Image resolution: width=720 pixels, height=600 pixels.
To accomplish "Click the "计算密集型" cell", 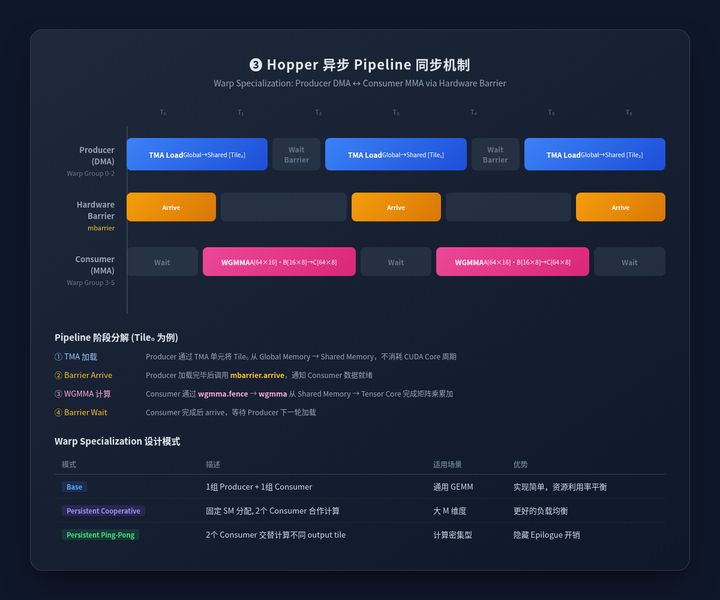I will tap(452, 535).
